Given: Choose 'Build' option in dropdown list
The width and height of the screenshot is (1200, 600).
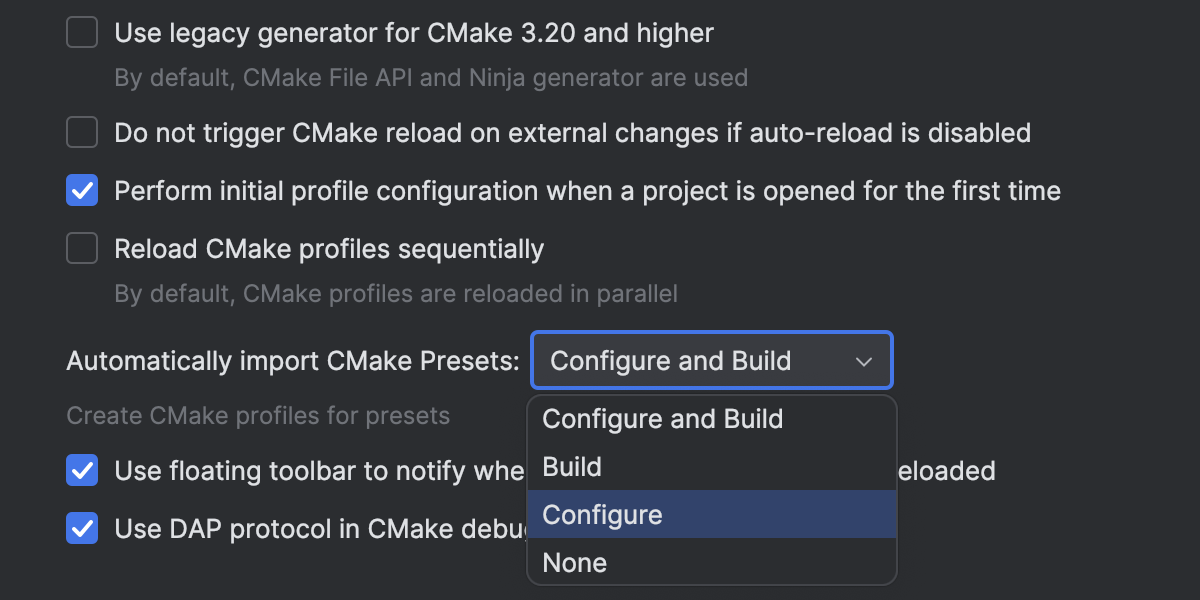Looking at the screenshot, I should [572, 467].
